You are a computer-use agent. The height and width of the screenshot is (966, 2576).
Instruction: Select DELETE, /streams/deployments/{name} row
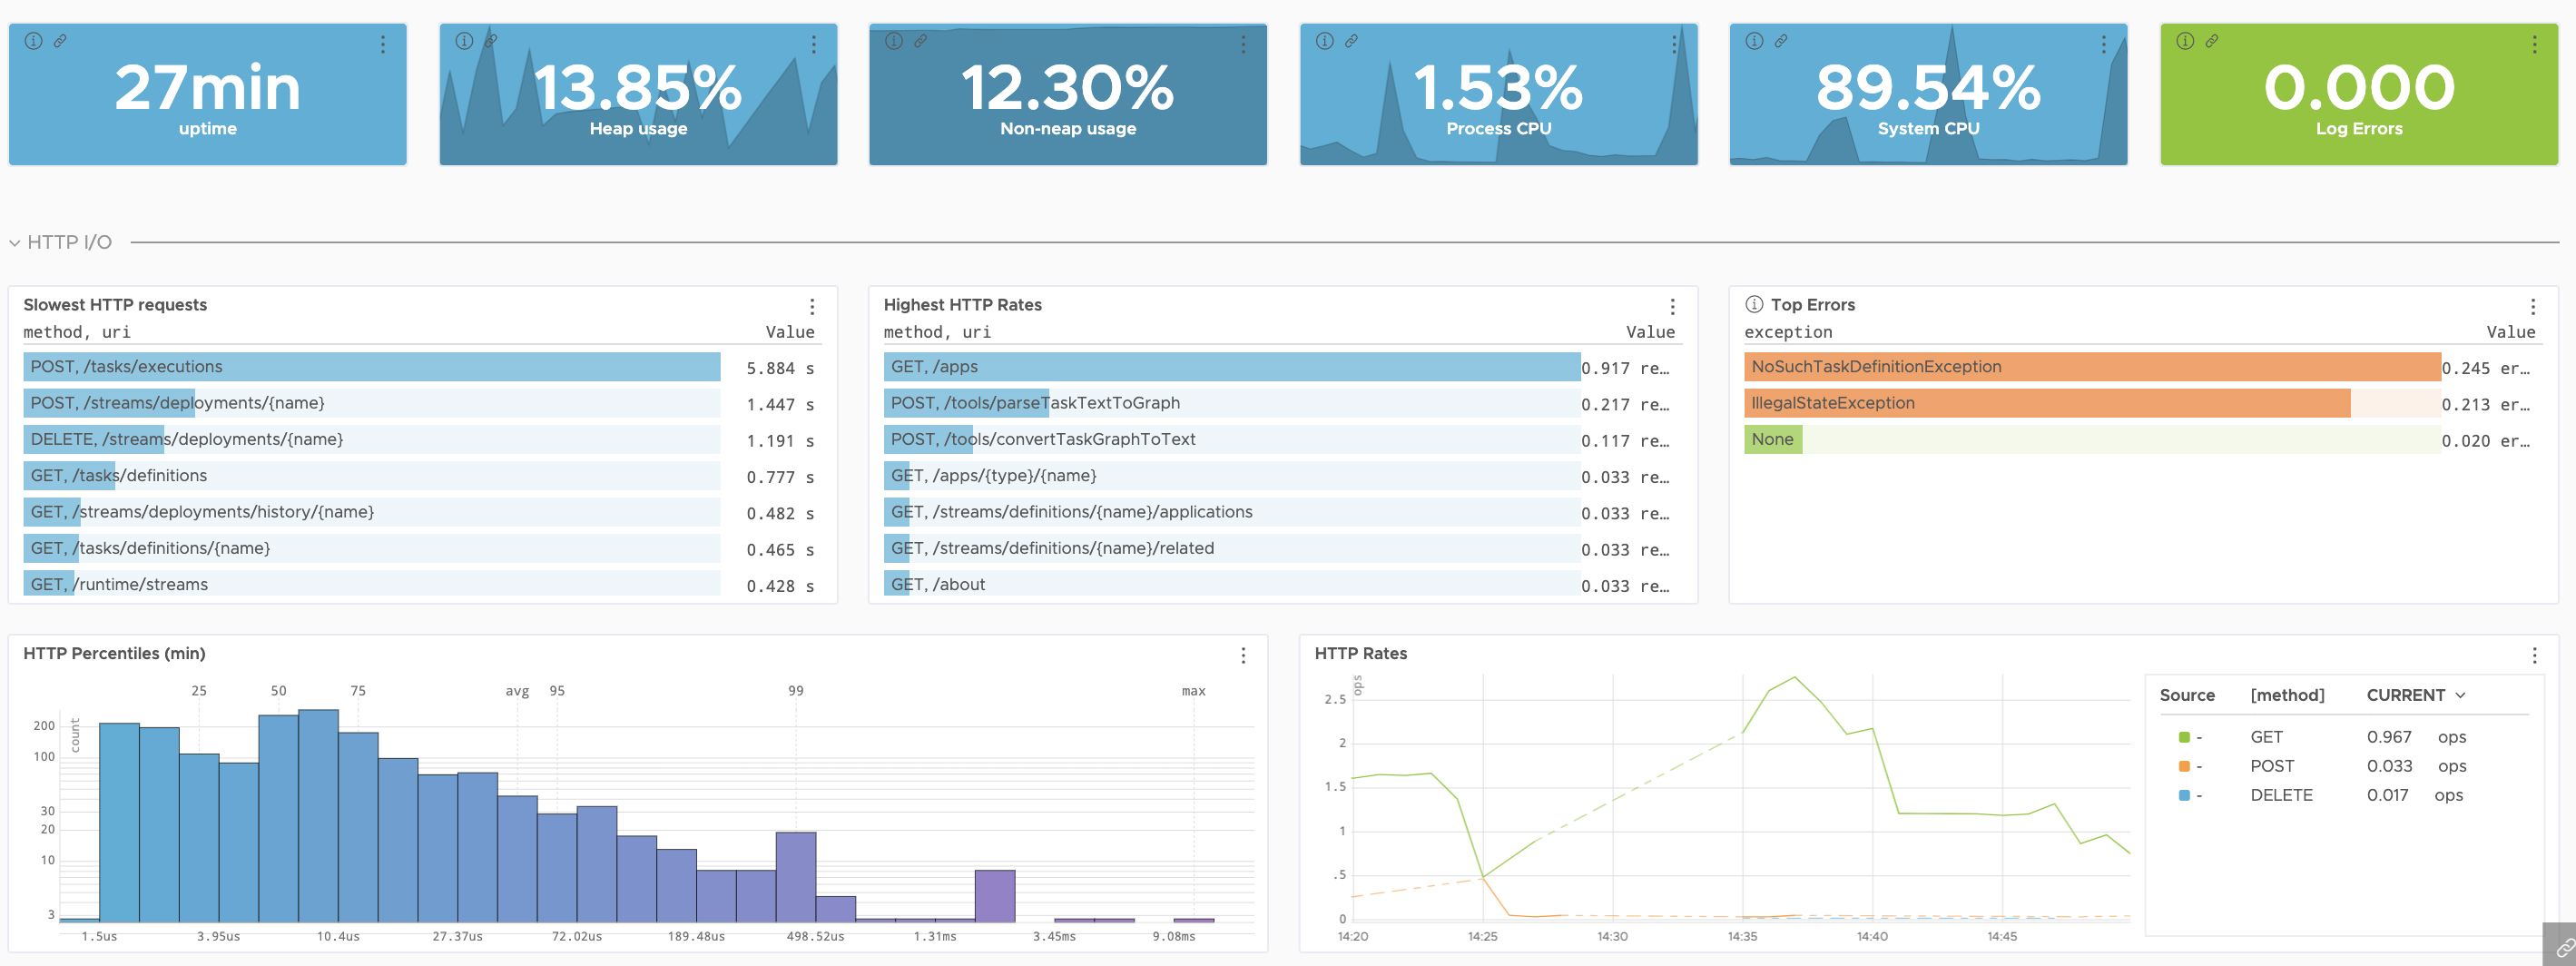coord(421,439)
